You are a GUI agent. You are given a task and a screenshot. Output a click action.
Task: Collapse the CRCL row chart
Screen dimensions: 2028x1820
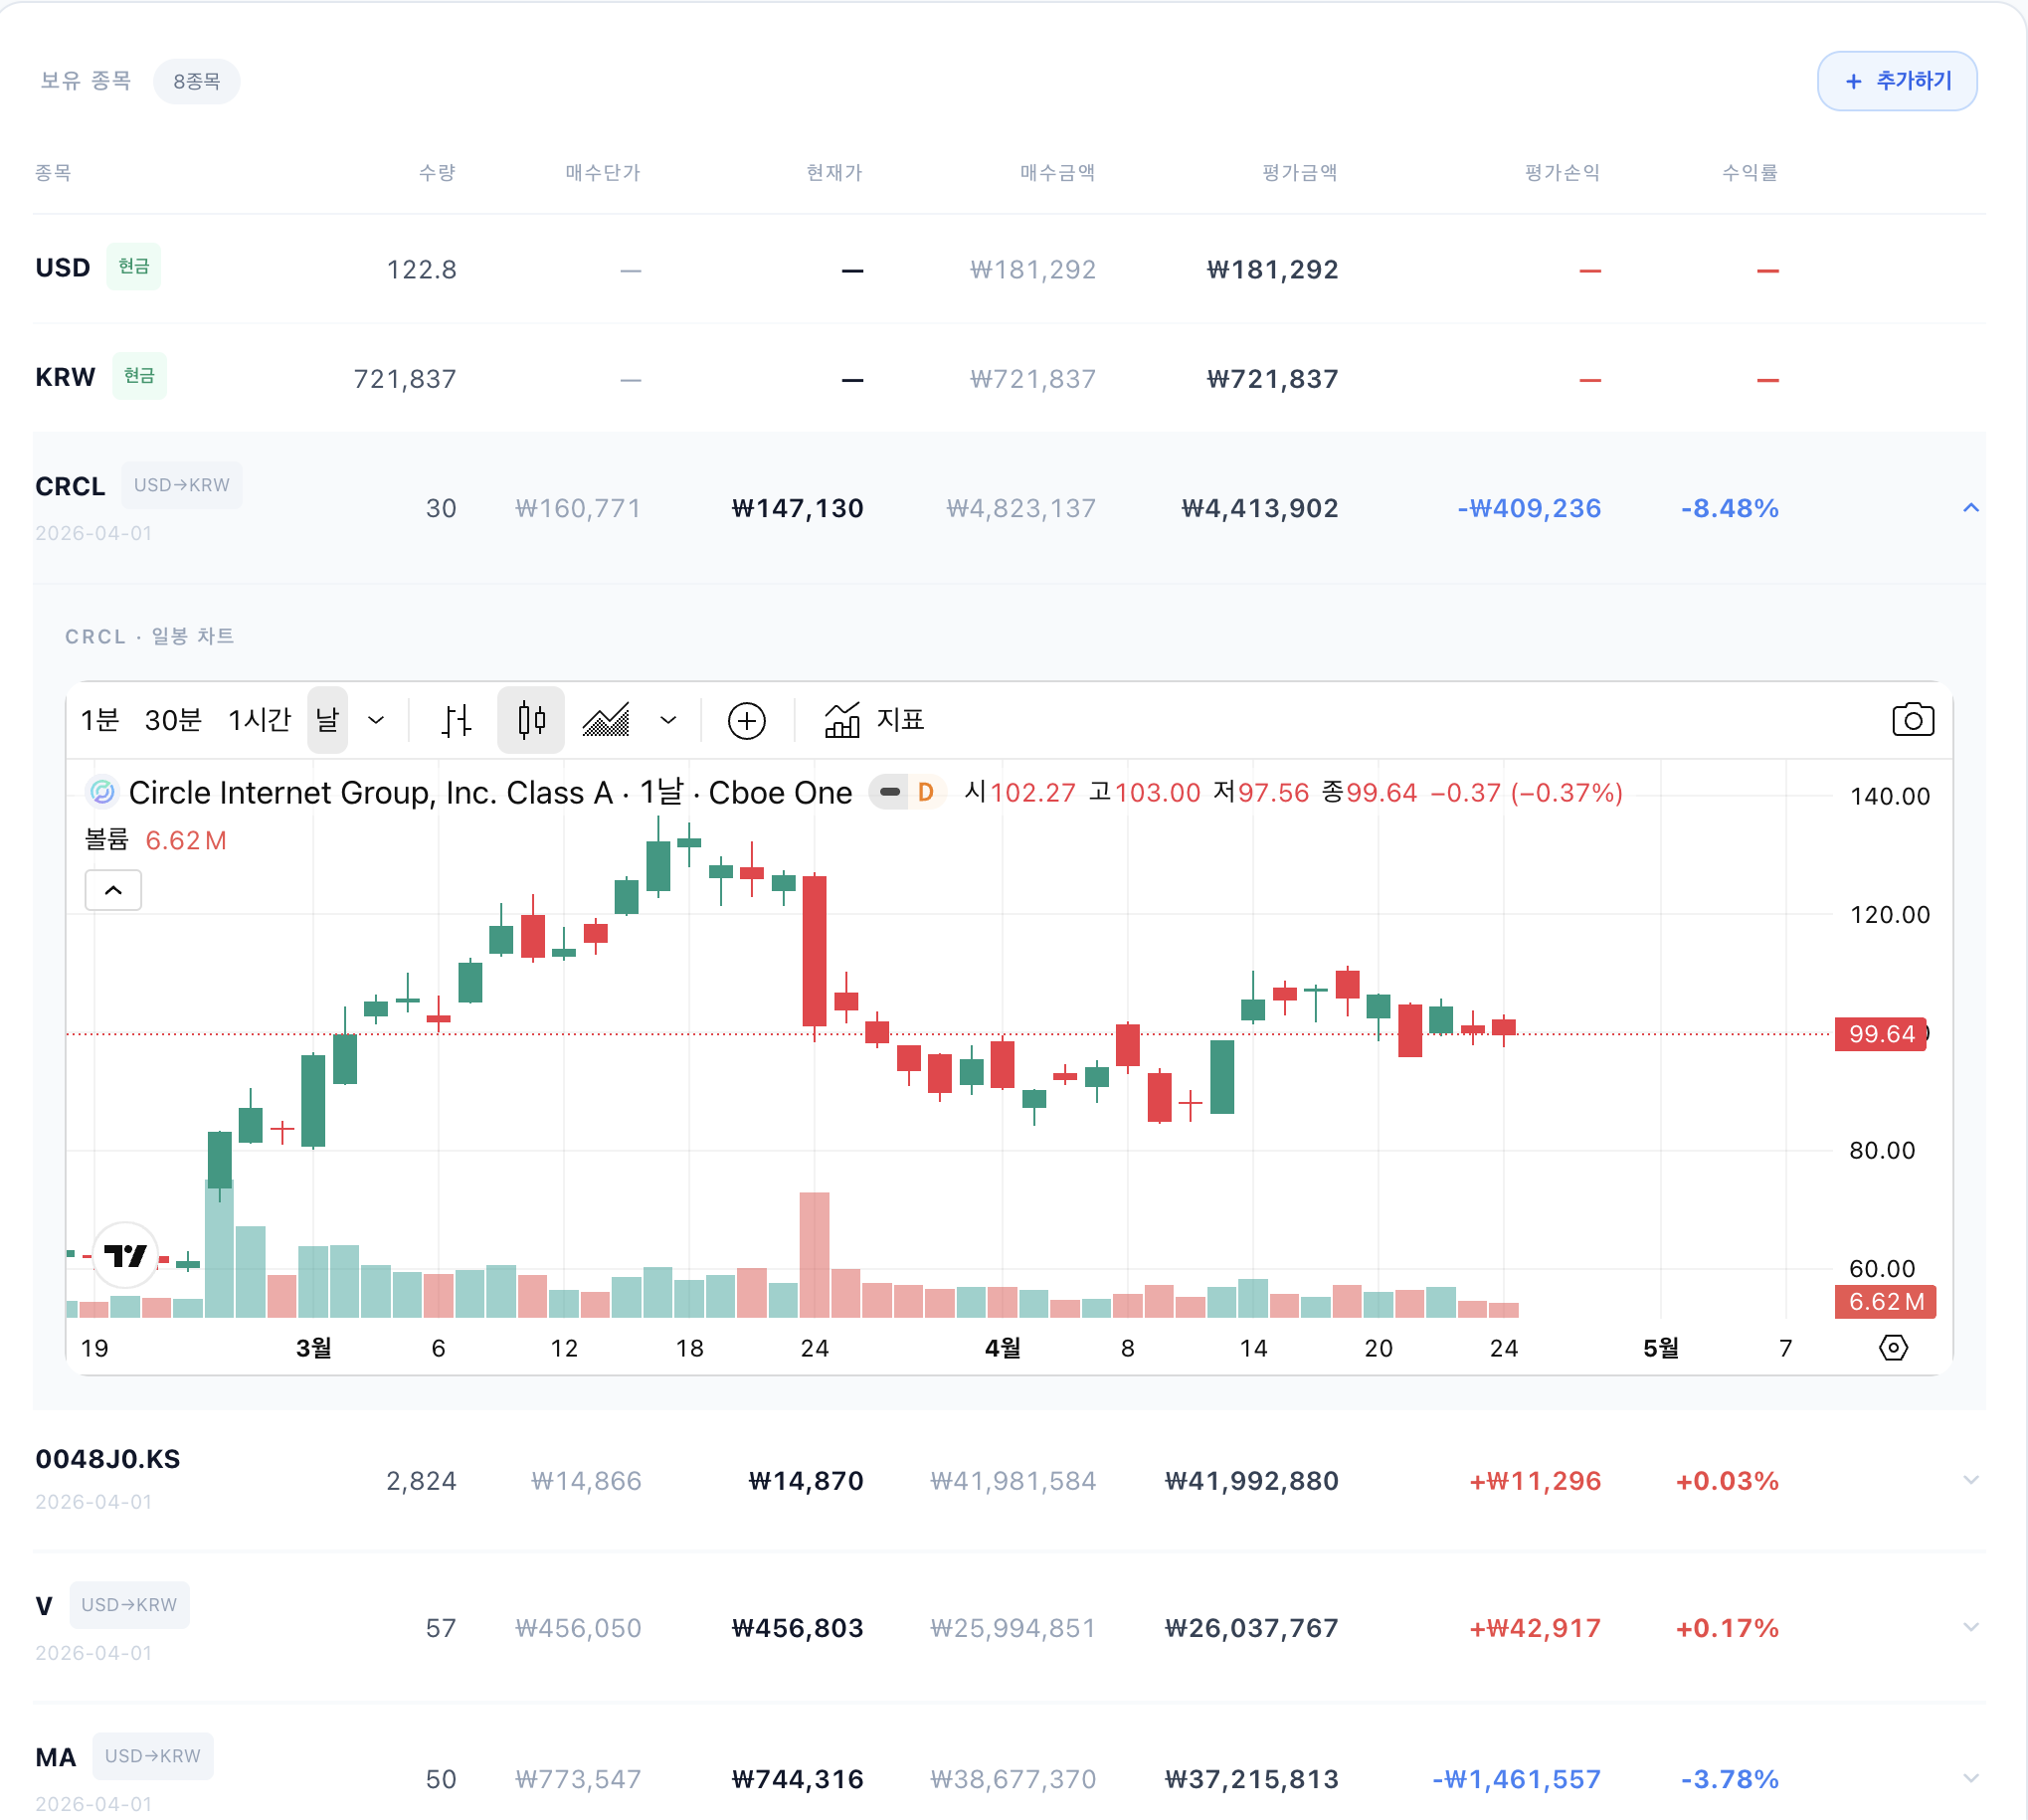1970,508
